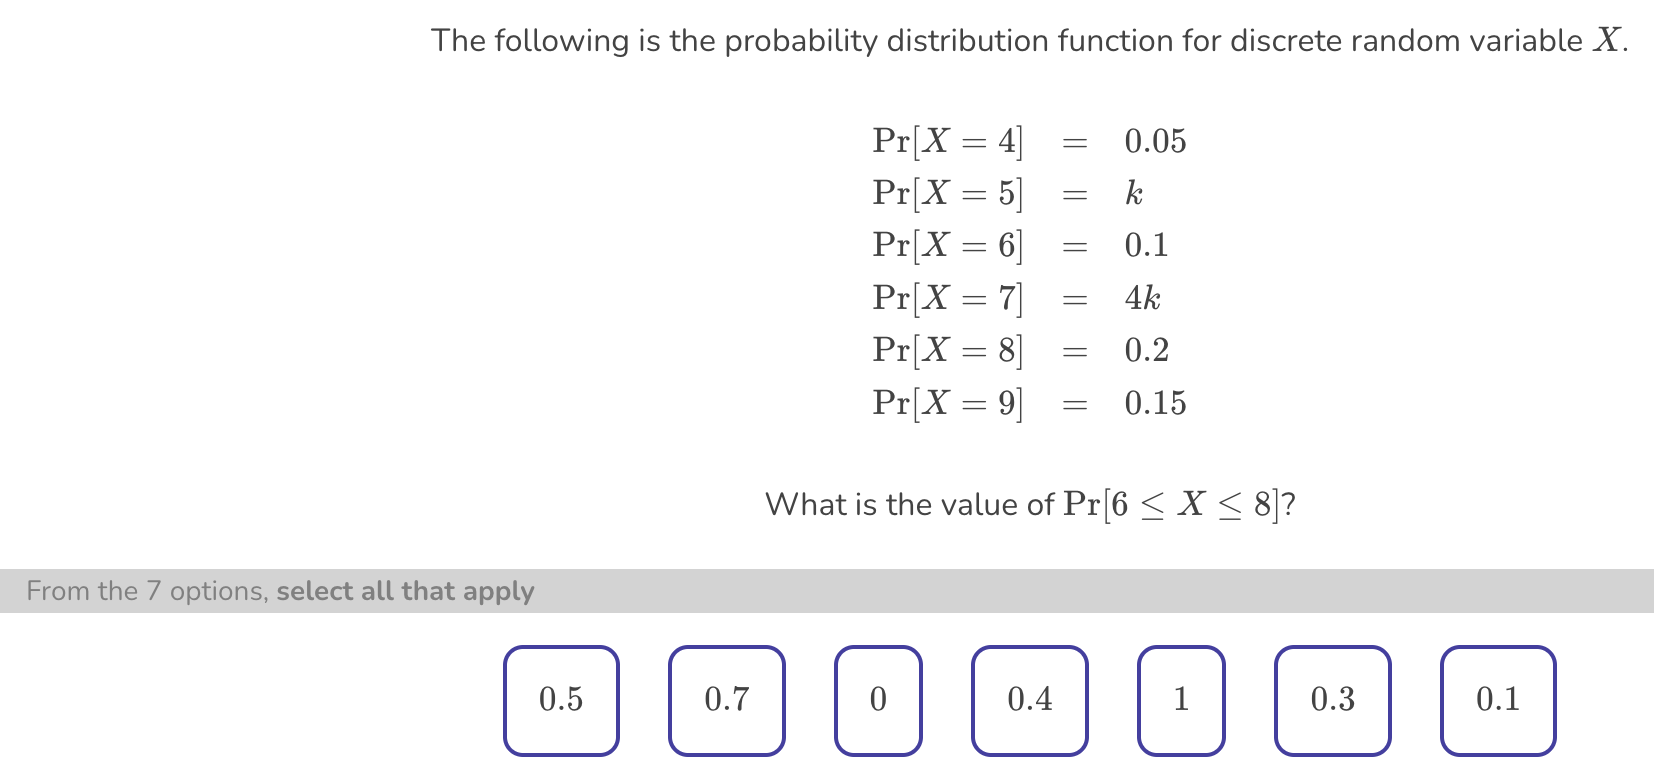The height and width of the screenshot is (765, 1654).
Task: Click the leftmost answer tile
Action: (x=561, y=699)
